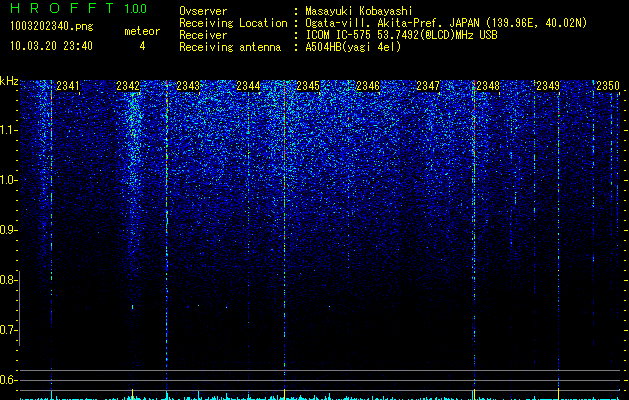
Task: Click the 0.7 frequency axis label
Action: [x=8, y=330]
